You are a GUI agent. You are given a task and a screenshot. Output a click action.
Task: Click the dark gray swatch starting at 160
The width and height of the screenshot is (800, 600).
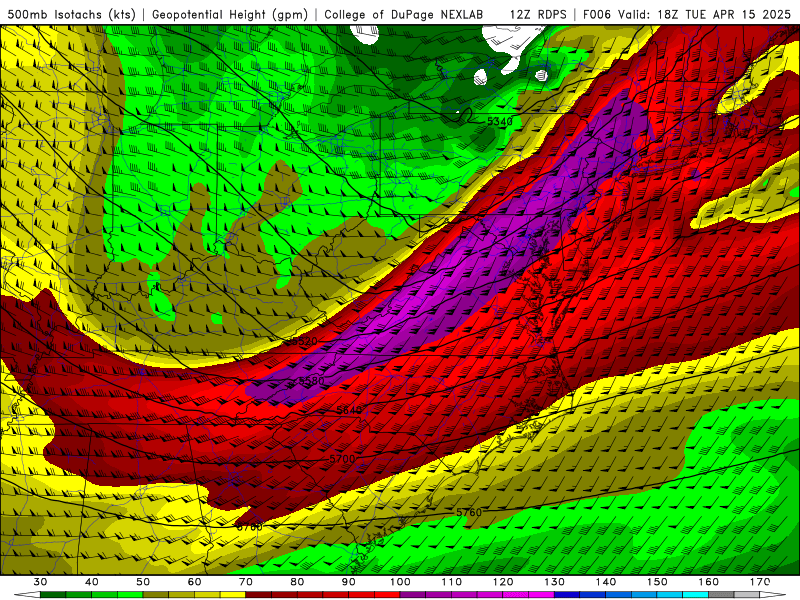(x=721, y=595)
